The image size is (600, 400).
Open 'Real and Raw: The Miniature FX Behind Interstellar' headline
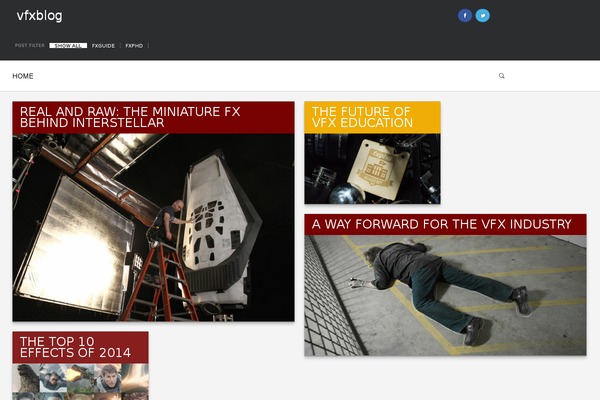pos(130,117)
